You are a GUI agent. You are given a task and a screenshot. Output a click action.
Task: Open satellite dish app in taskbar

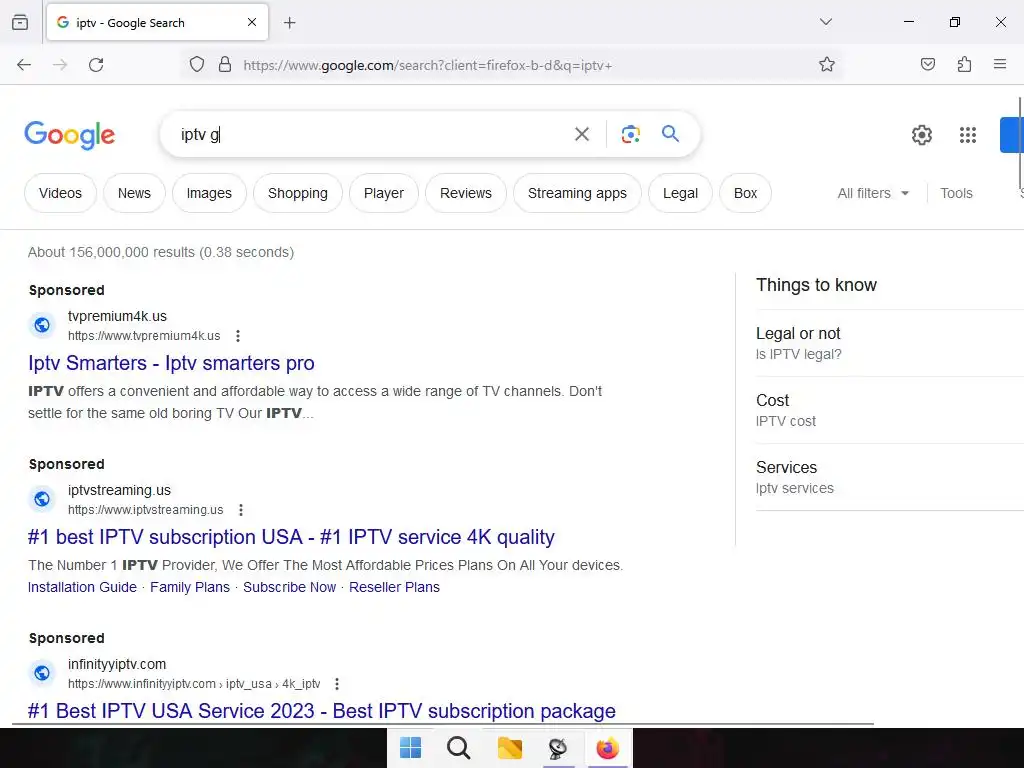[x=558, y=748]
